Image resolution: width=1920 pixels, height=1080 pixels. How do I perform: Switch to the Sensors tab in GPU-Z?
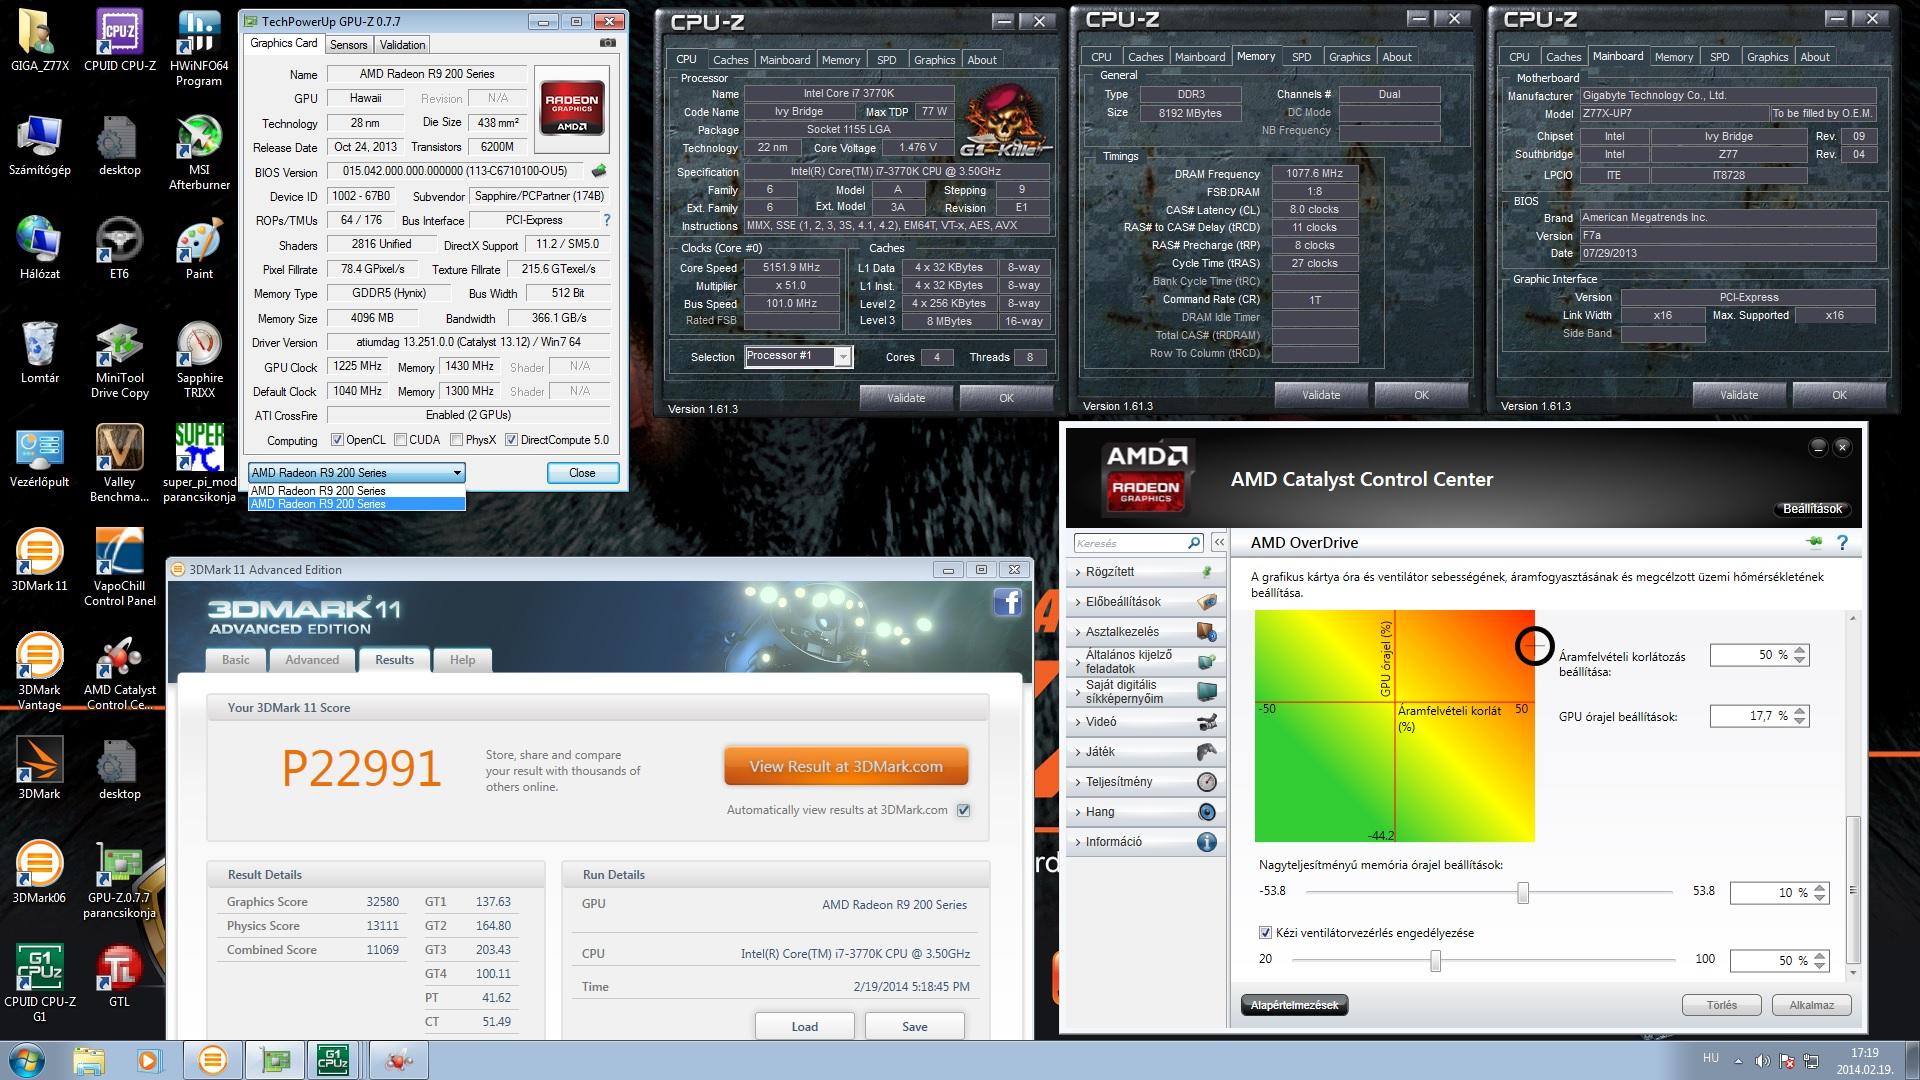click(x=348, y=45)
